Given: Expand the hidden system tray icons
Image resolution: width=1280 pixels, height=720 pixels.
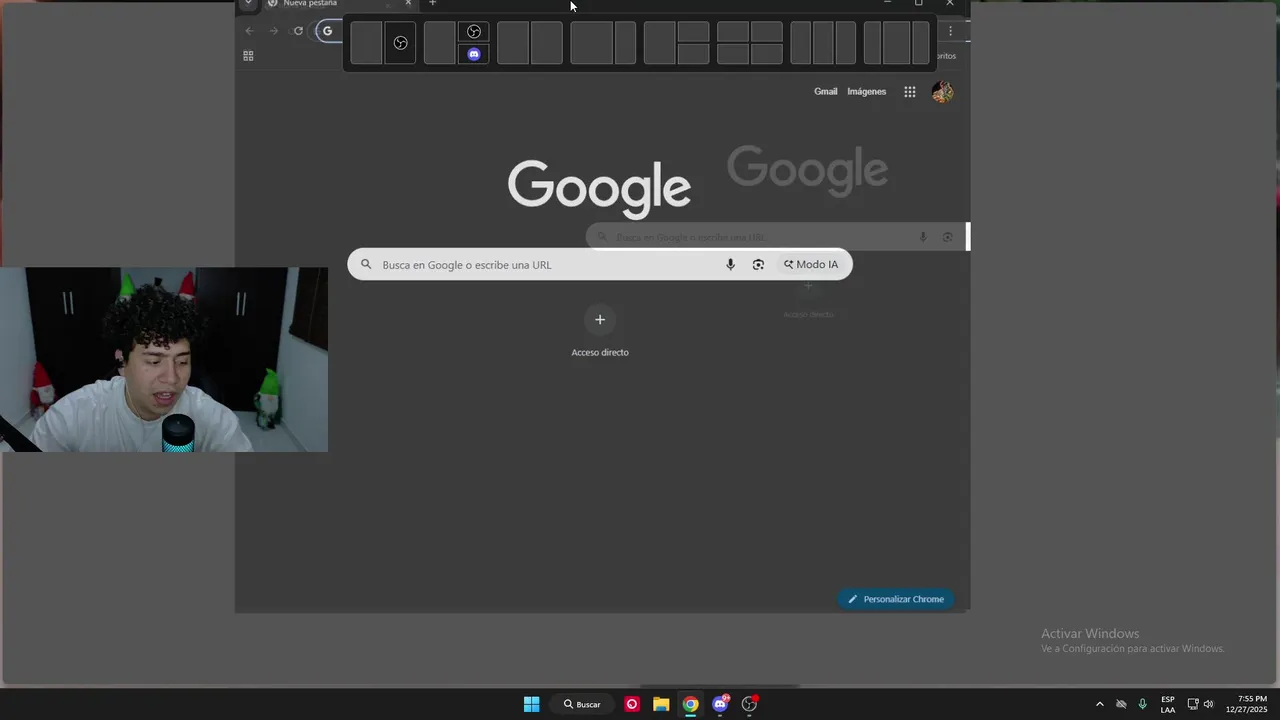Looking at the screenshot, I should [1100, 704].
